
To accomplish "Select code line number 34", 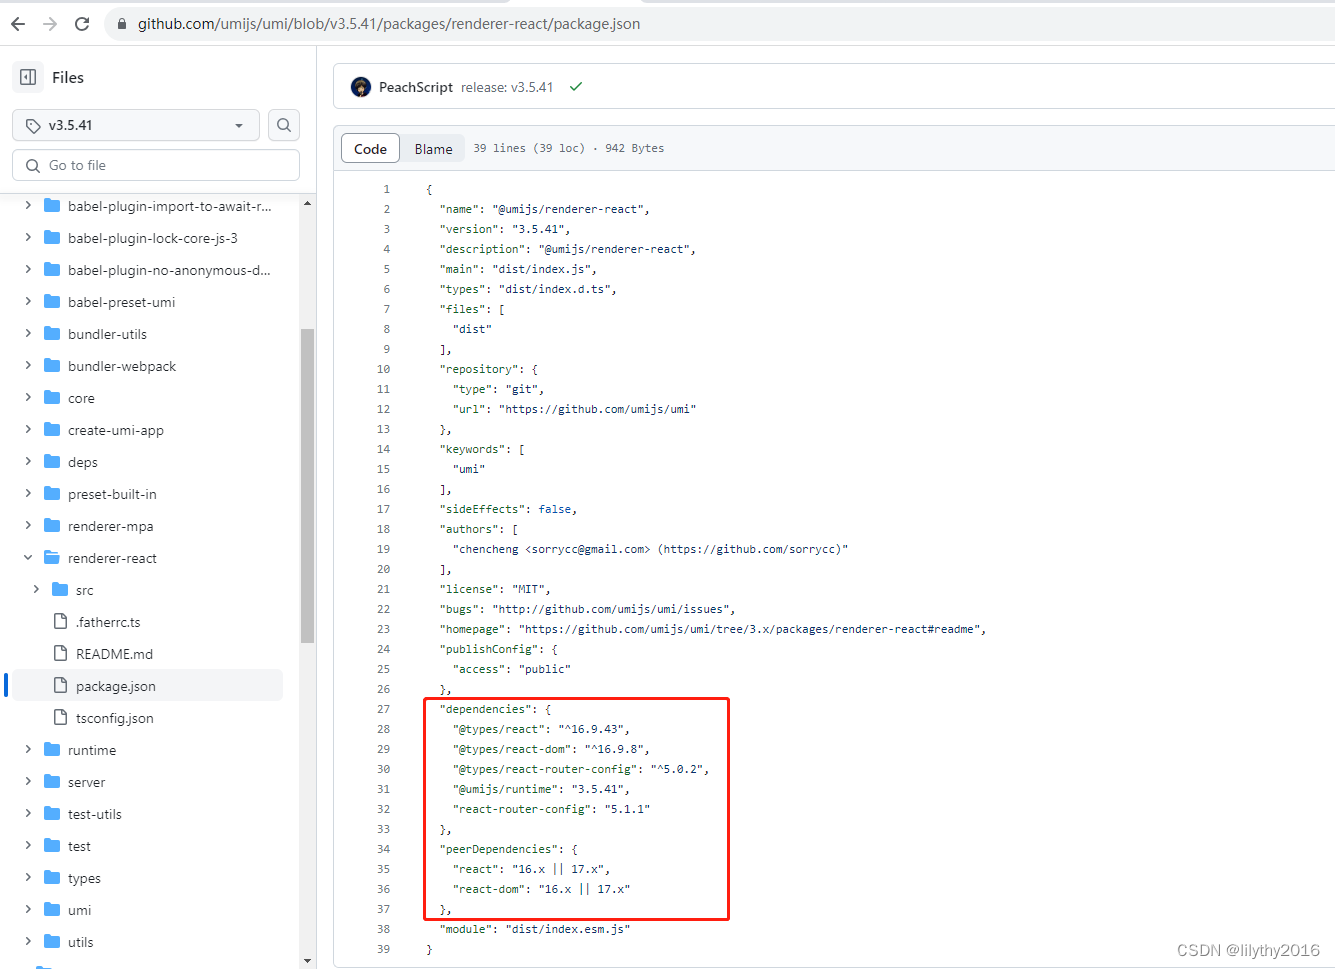I will pyautogui.click(x=383, y=849).
